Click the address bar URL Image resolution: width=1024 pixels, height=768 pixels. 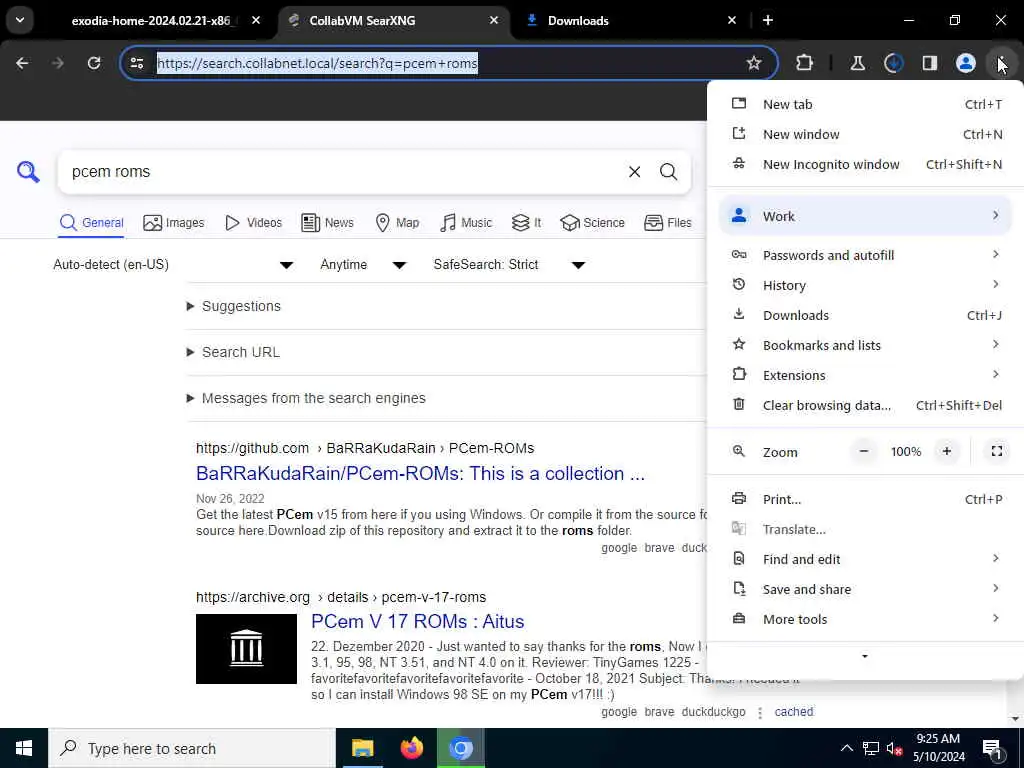coord(317,63)
